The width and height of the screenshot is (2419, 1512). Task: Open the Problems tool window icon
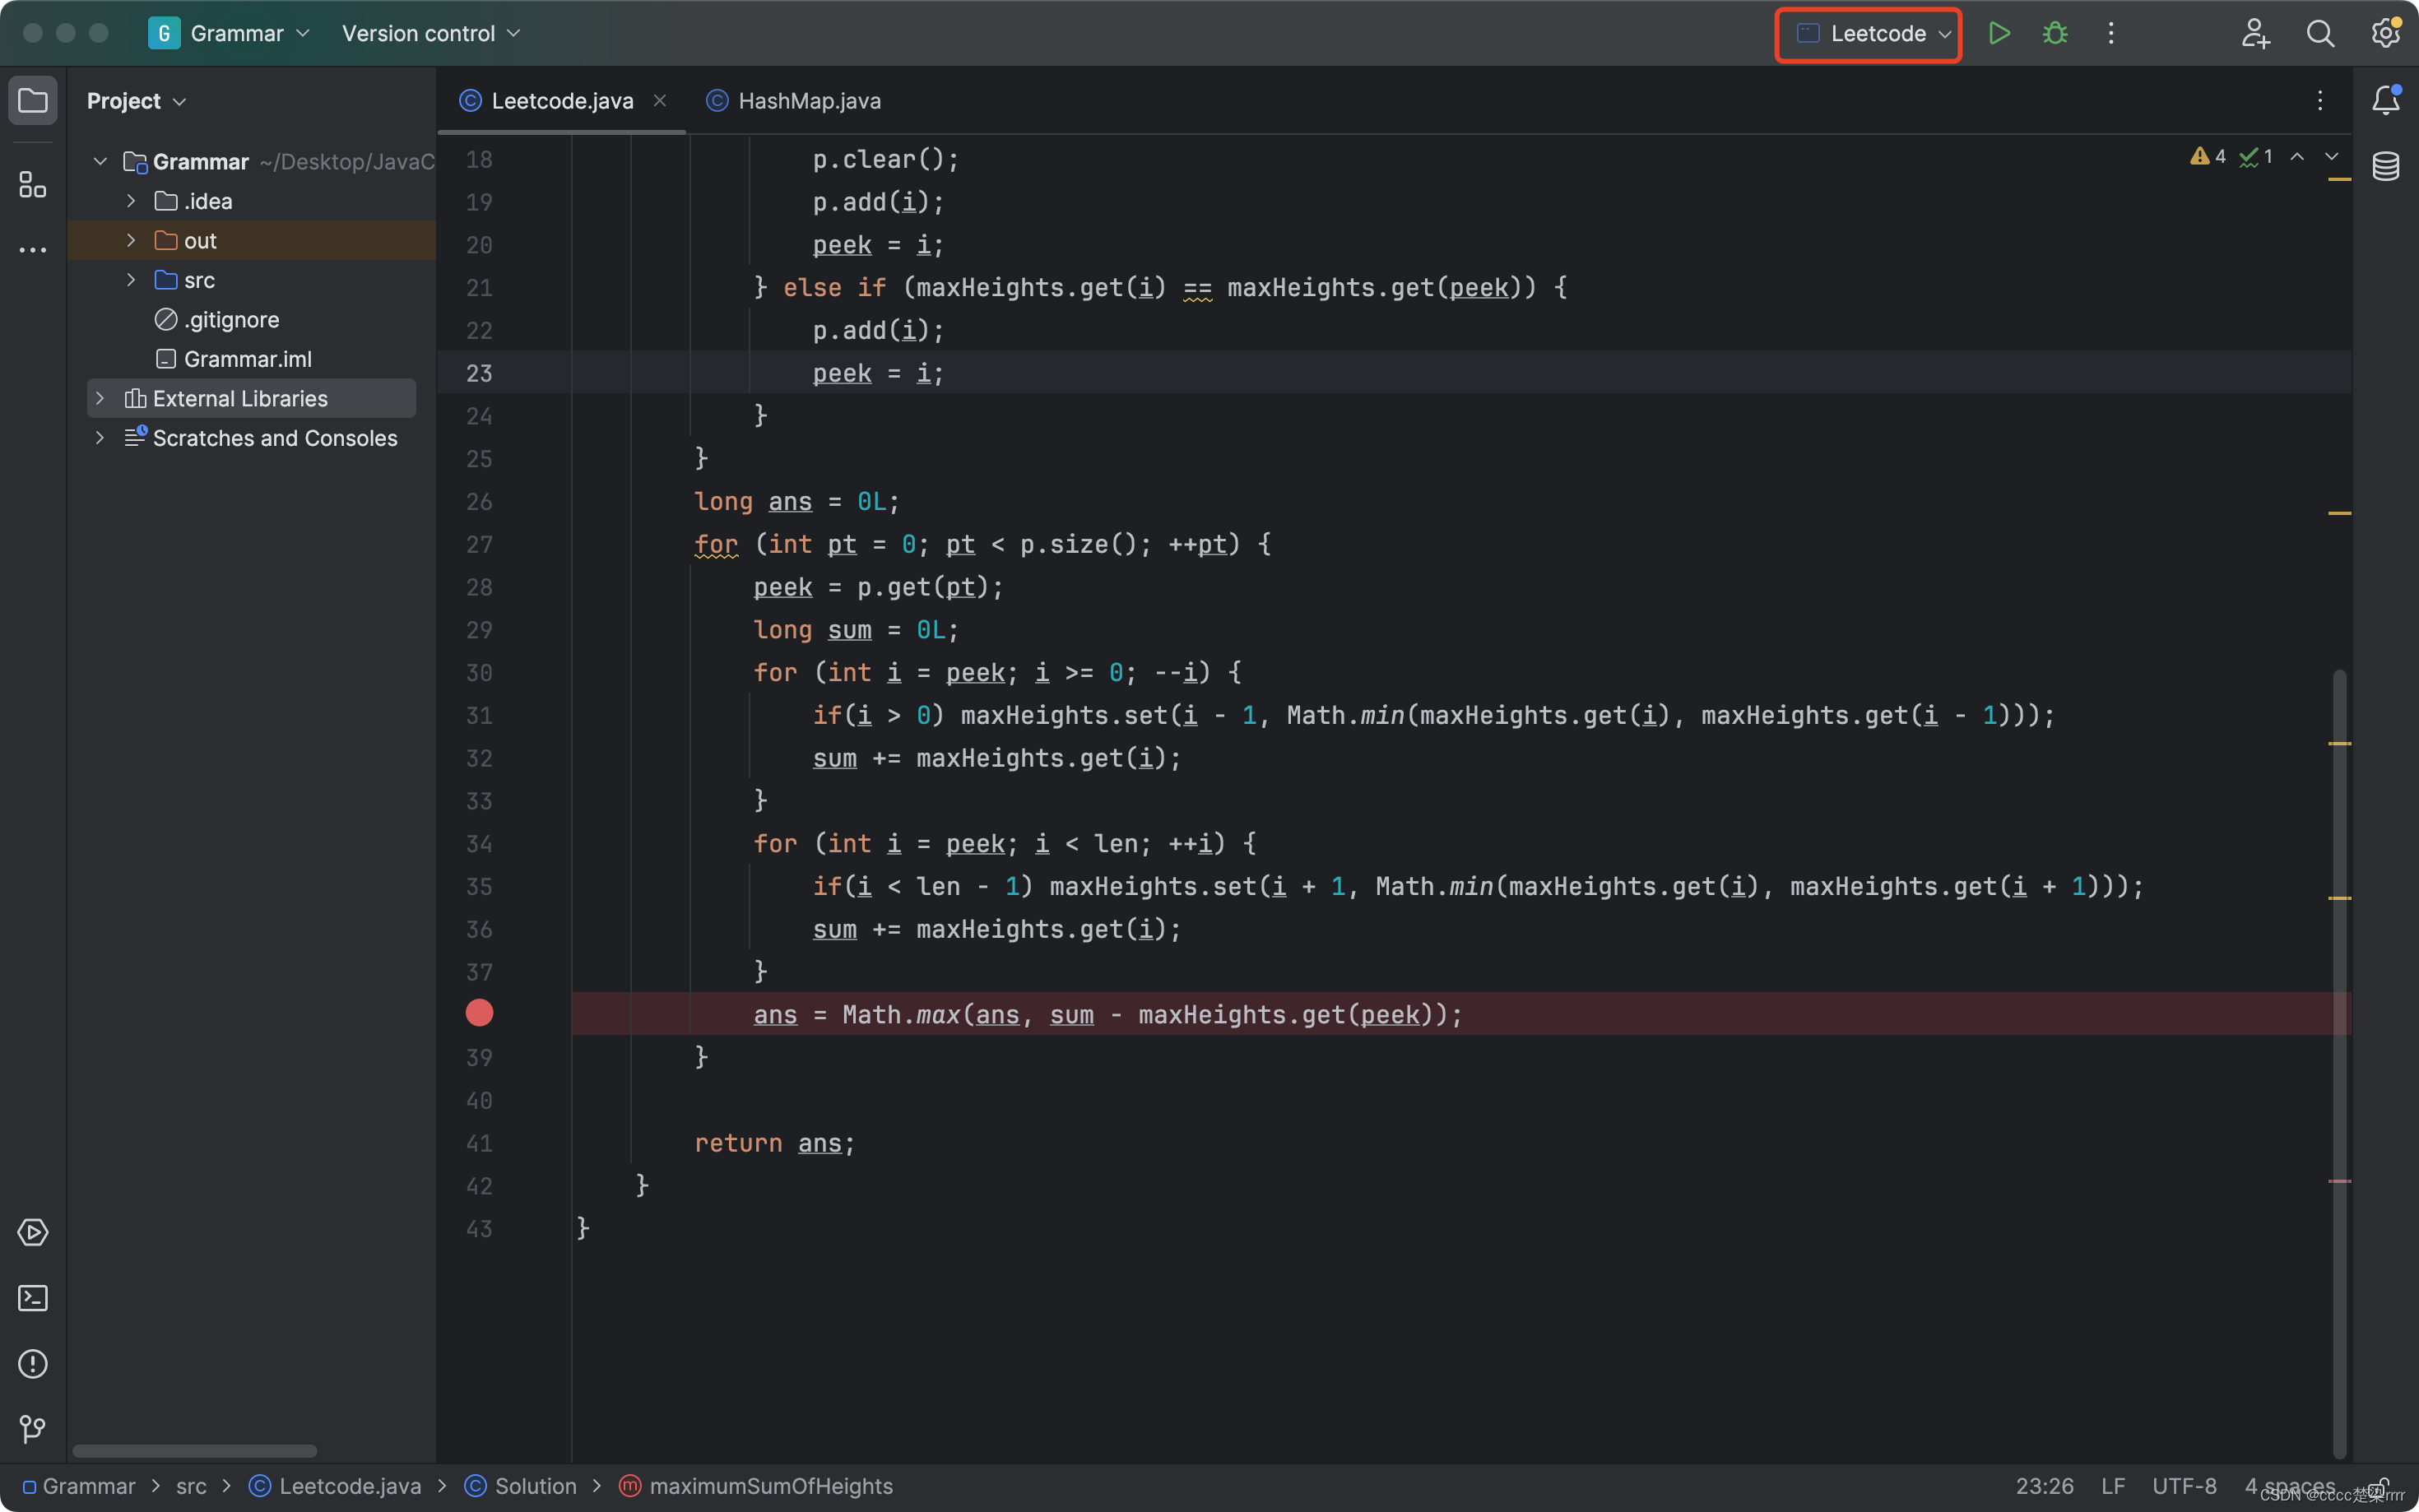[x=33, y=1364]
